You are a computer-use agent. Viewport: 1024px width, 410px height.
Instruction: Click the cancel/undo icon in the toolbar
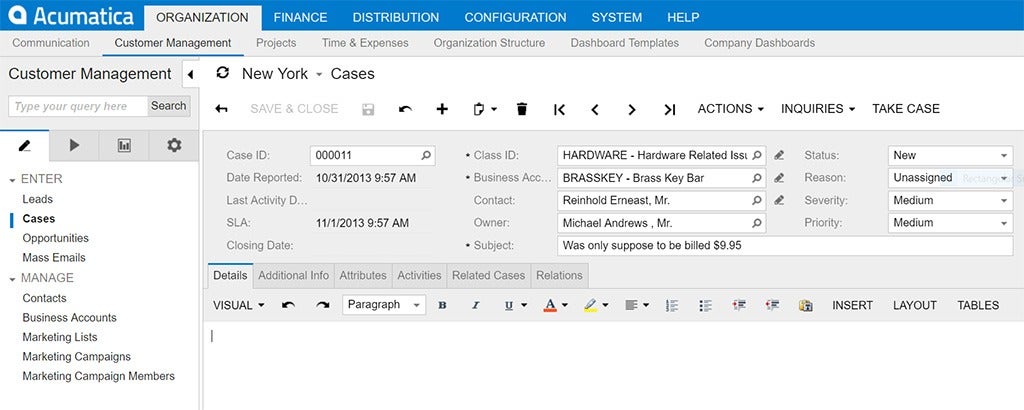pos(406,109)
